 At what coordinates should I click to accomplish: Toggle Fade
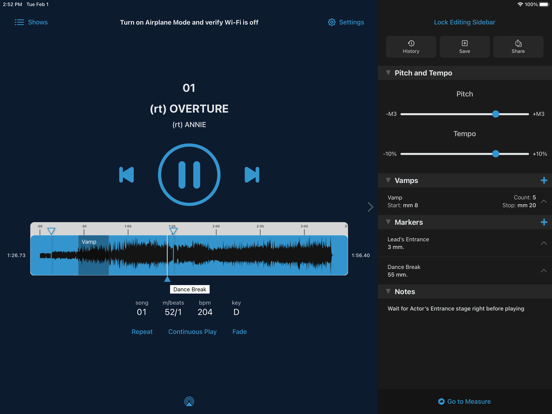coord(239,332)
